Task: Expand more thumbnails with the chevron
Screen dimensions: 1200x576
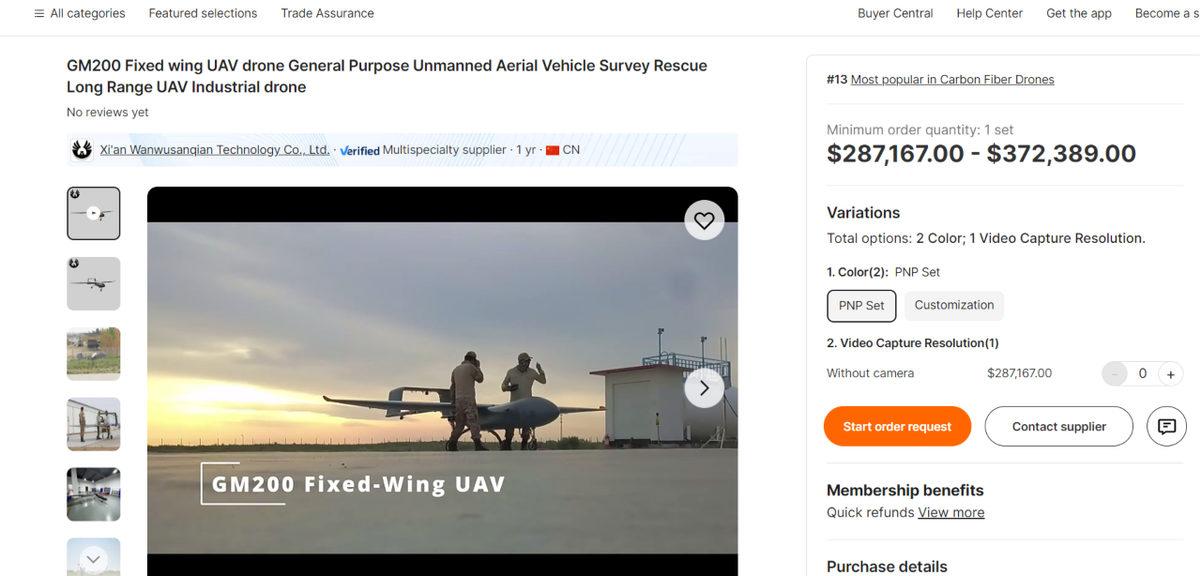Action: pyautogui.click(x=93, y=559)
